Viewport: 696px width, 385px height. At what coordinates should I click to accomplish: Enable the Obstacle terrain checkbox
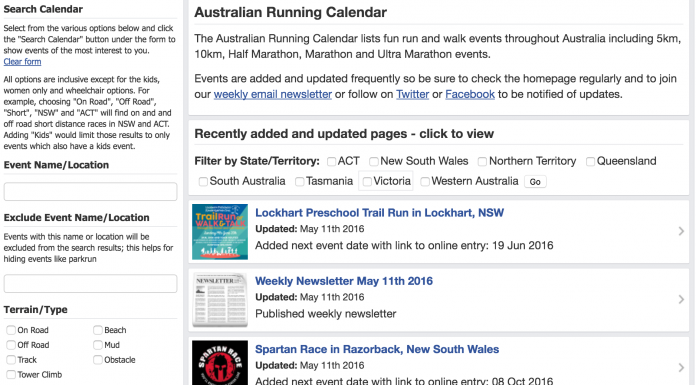click(98, 360)
